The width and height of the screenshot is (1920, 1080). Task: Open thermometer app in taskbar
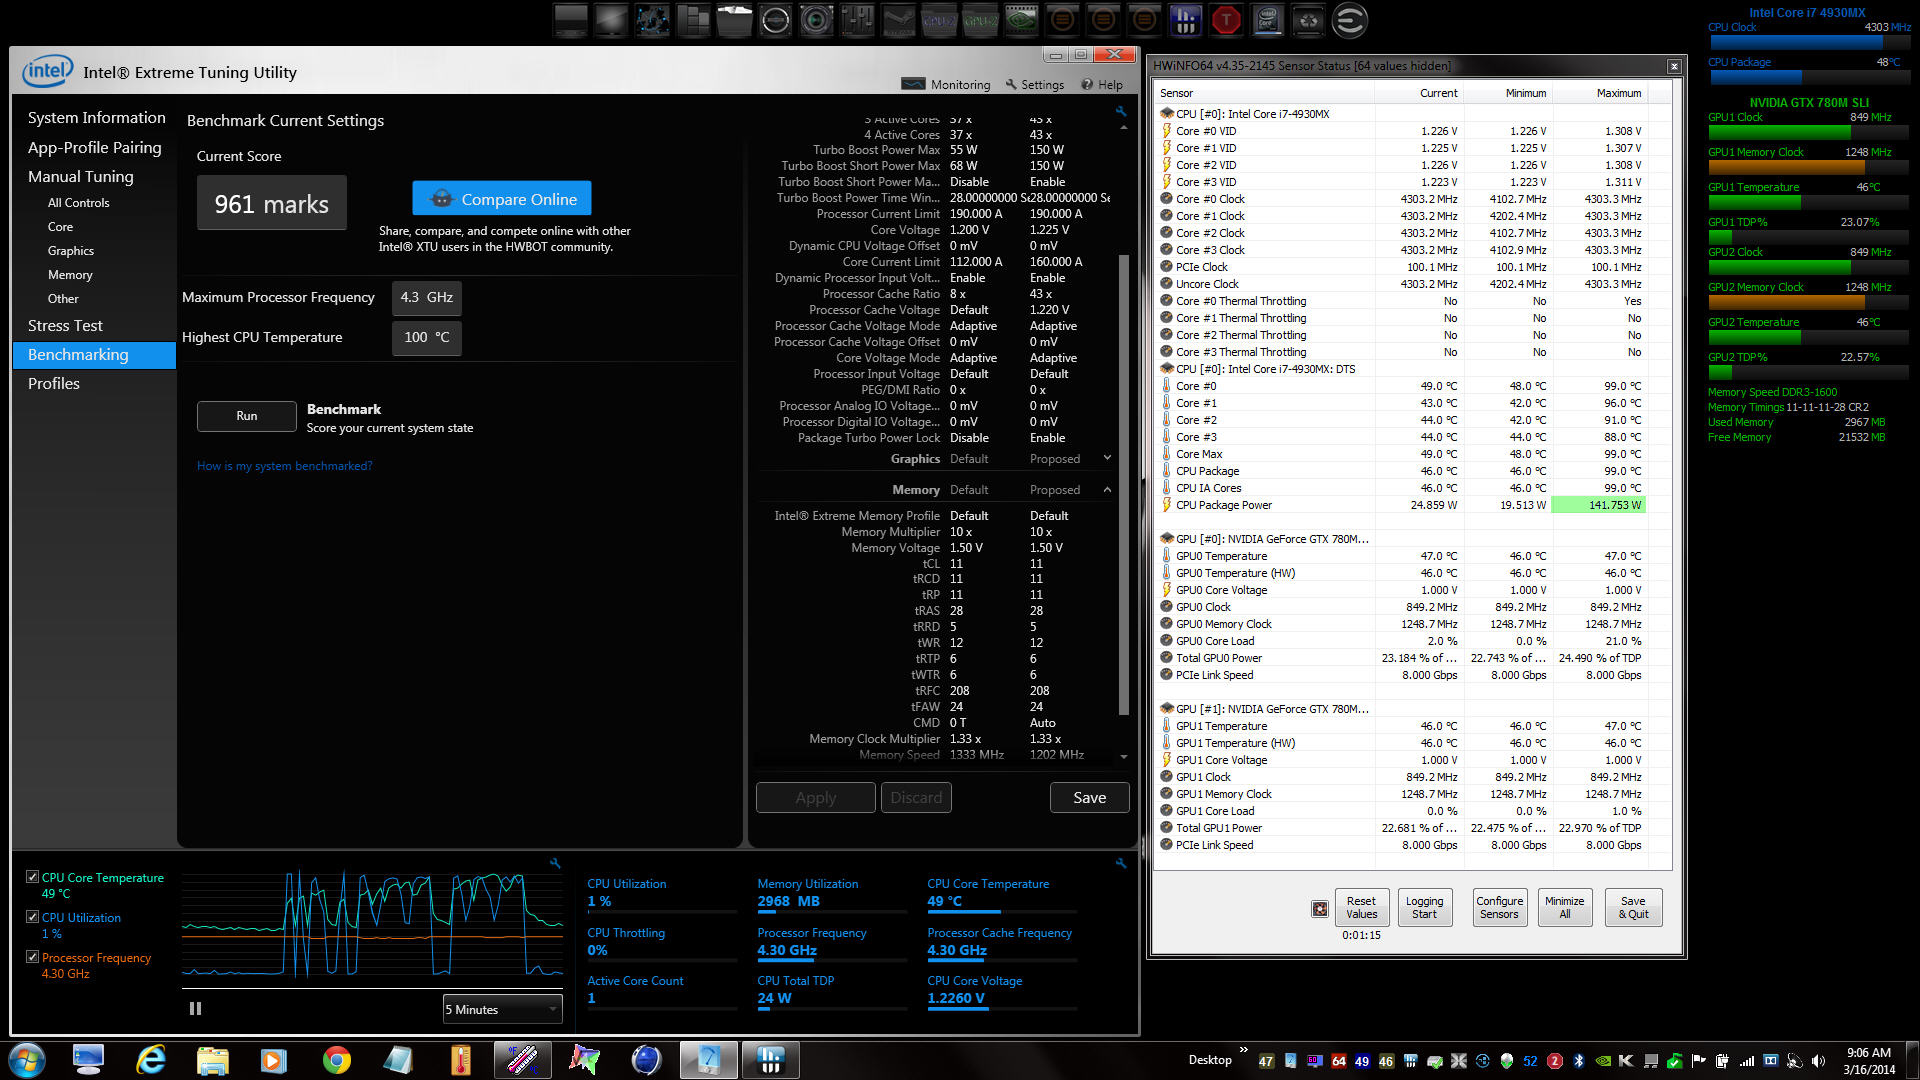[x=460, y=1060]
